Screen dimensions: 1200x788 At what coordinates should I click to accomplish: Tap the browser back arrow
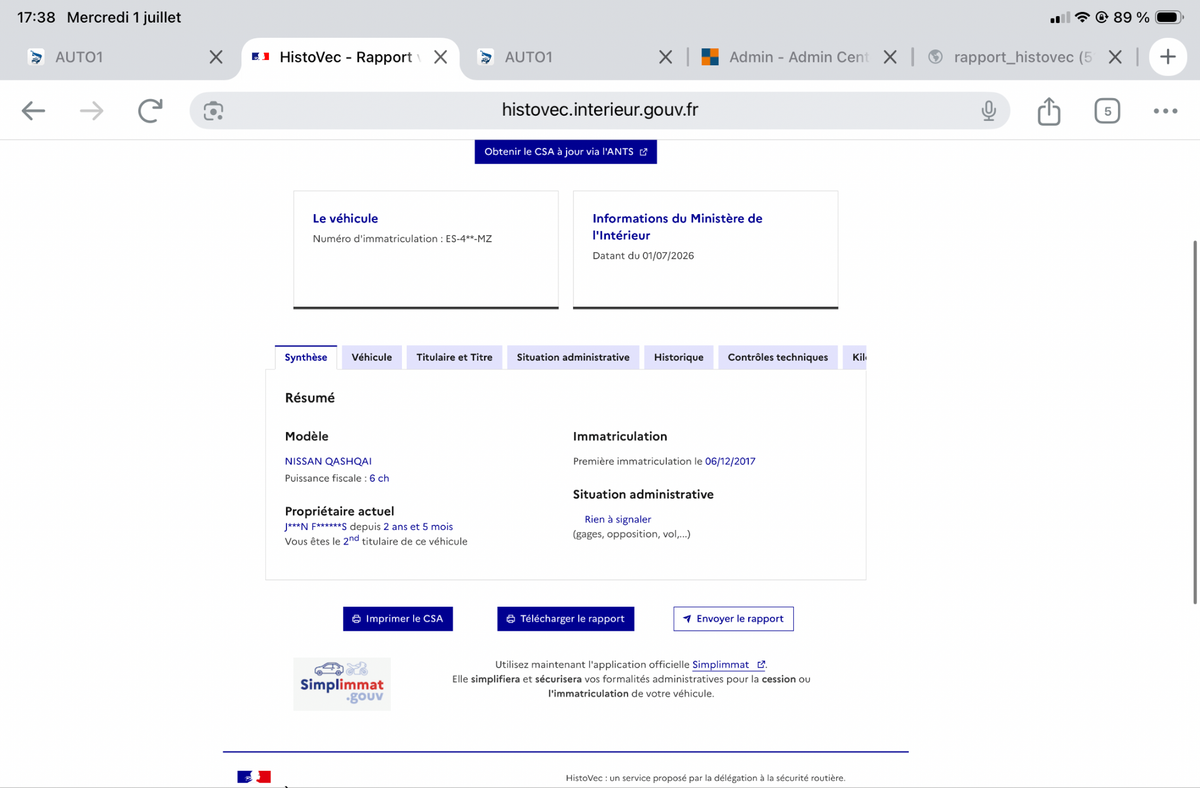pyautogui.click(x=33, y=111)
